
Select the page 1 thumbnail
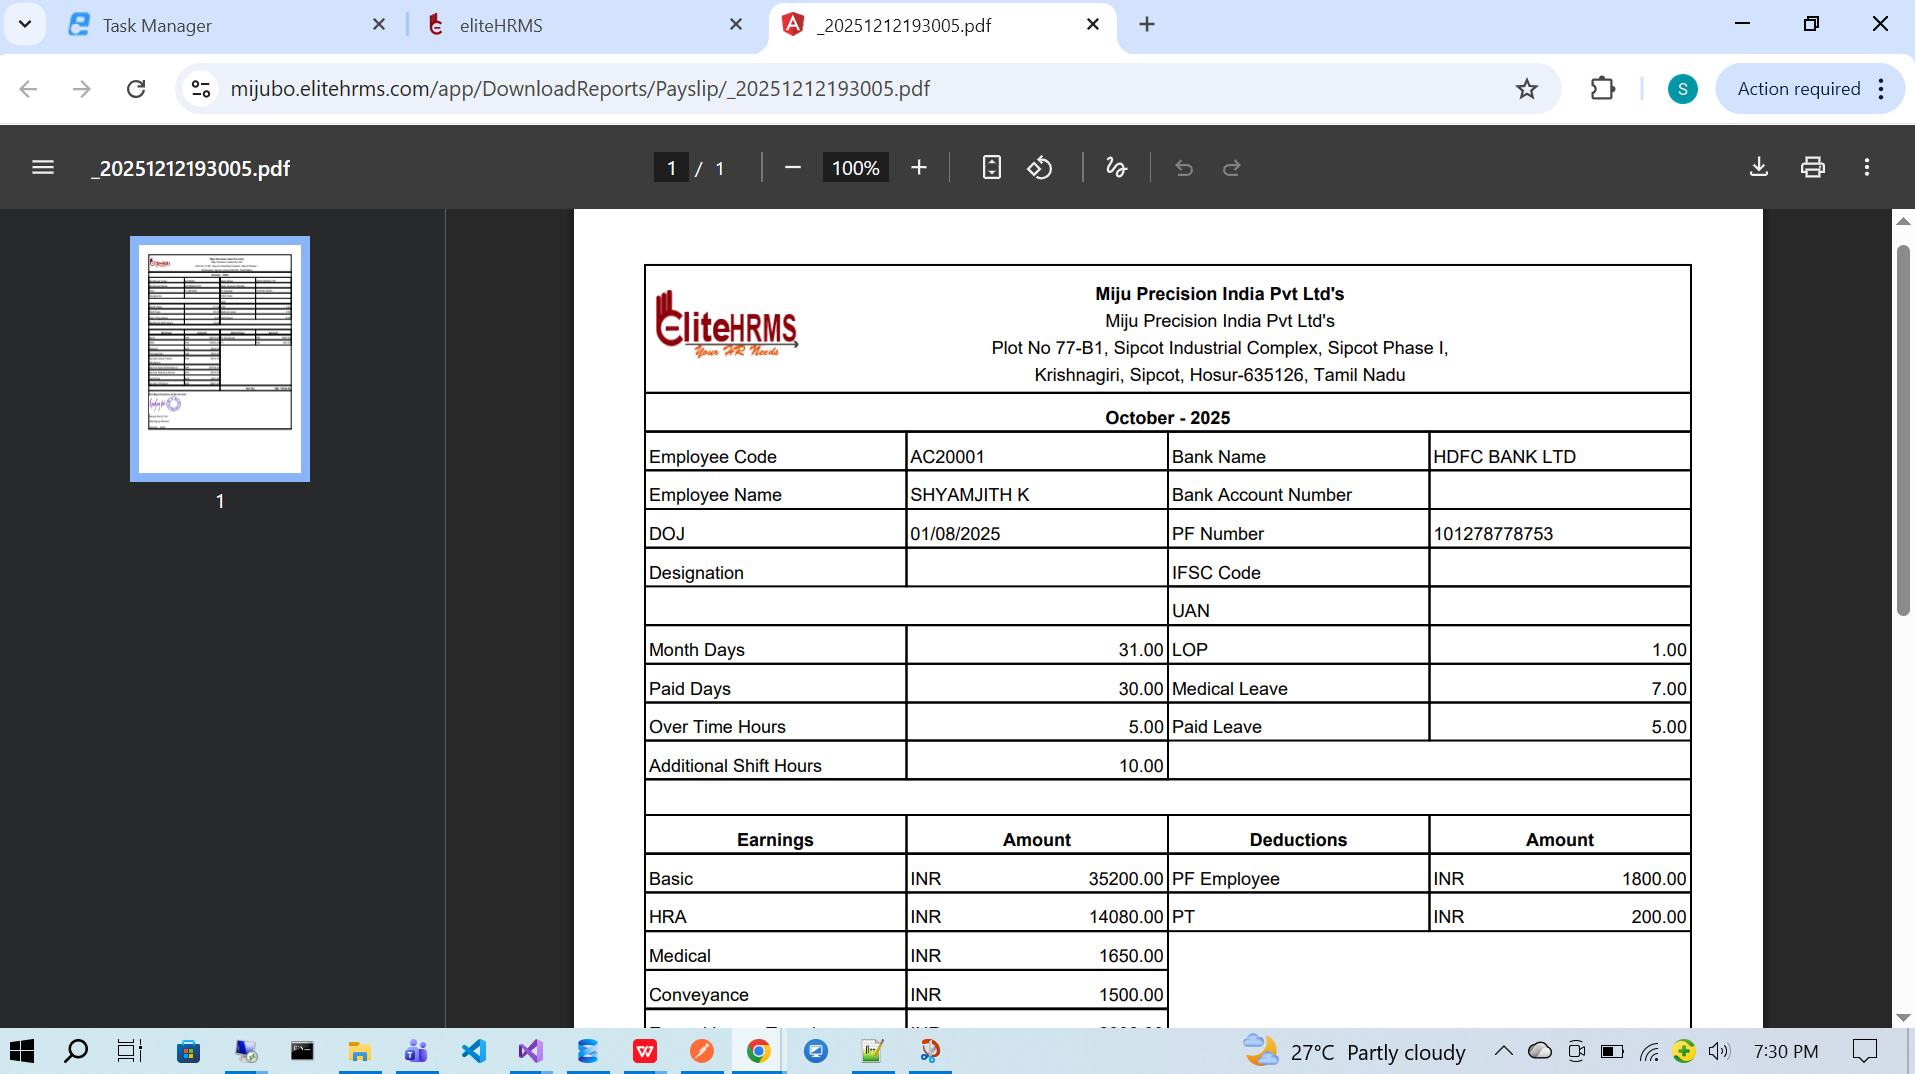(220, 359)
